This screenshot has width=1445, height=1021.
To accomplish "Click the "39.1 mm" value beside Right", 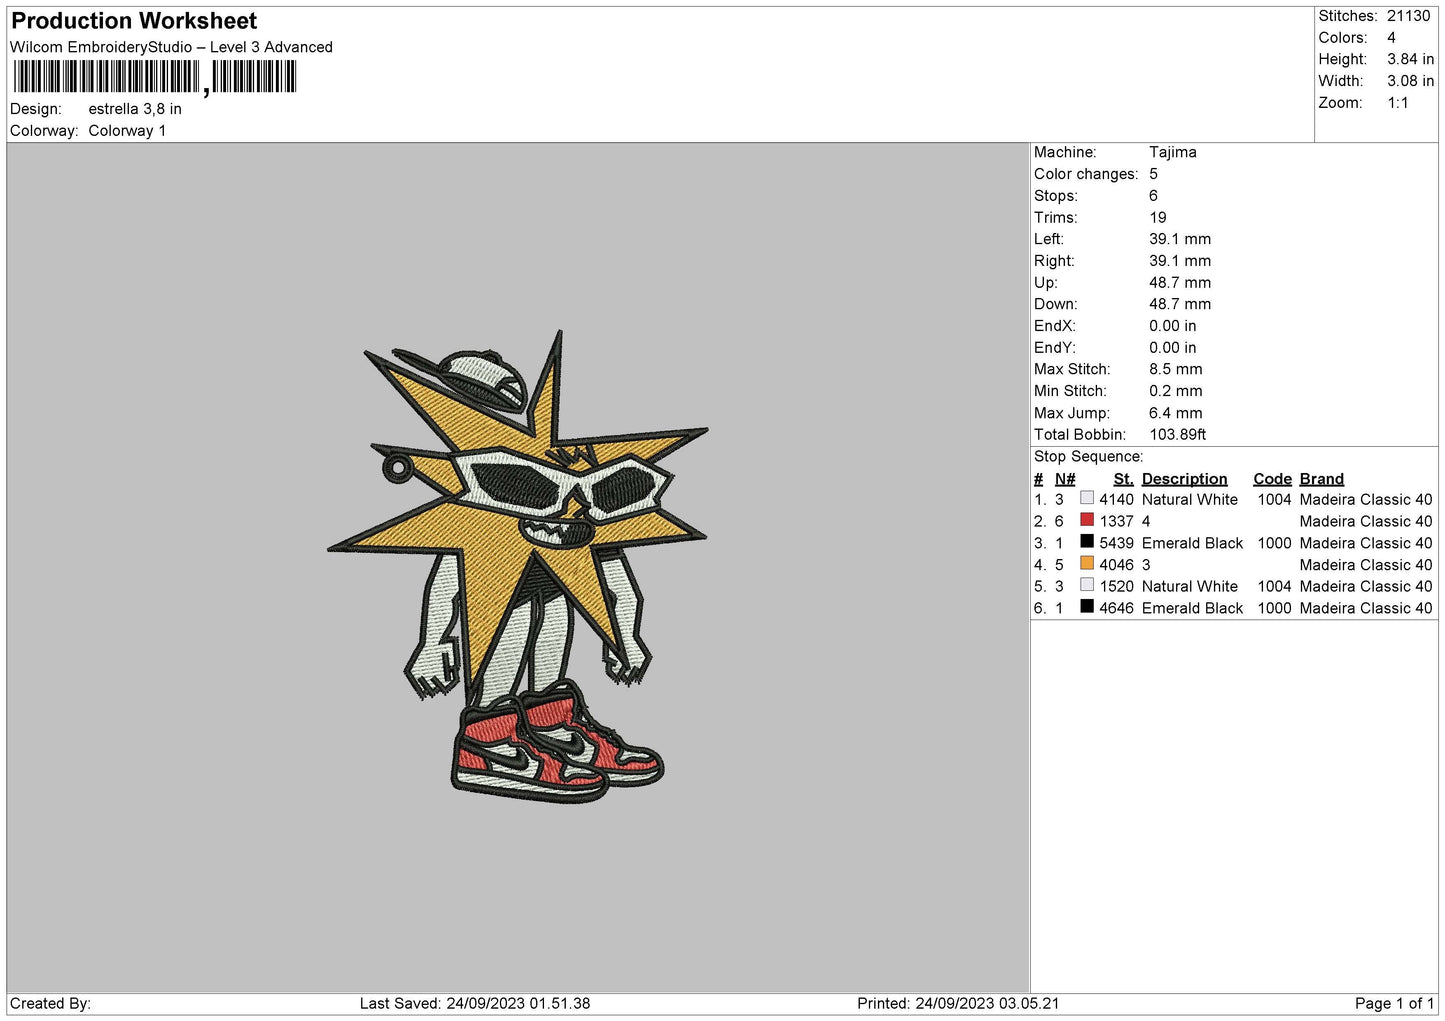I will [x=1180, y=261].
